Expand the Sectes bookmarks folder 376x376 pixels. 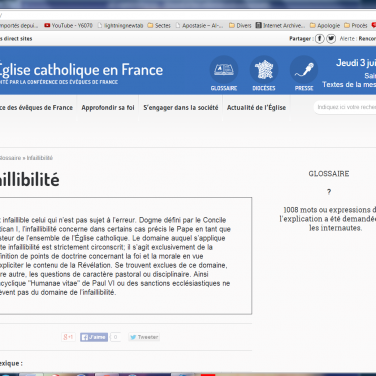pos(159,25)
